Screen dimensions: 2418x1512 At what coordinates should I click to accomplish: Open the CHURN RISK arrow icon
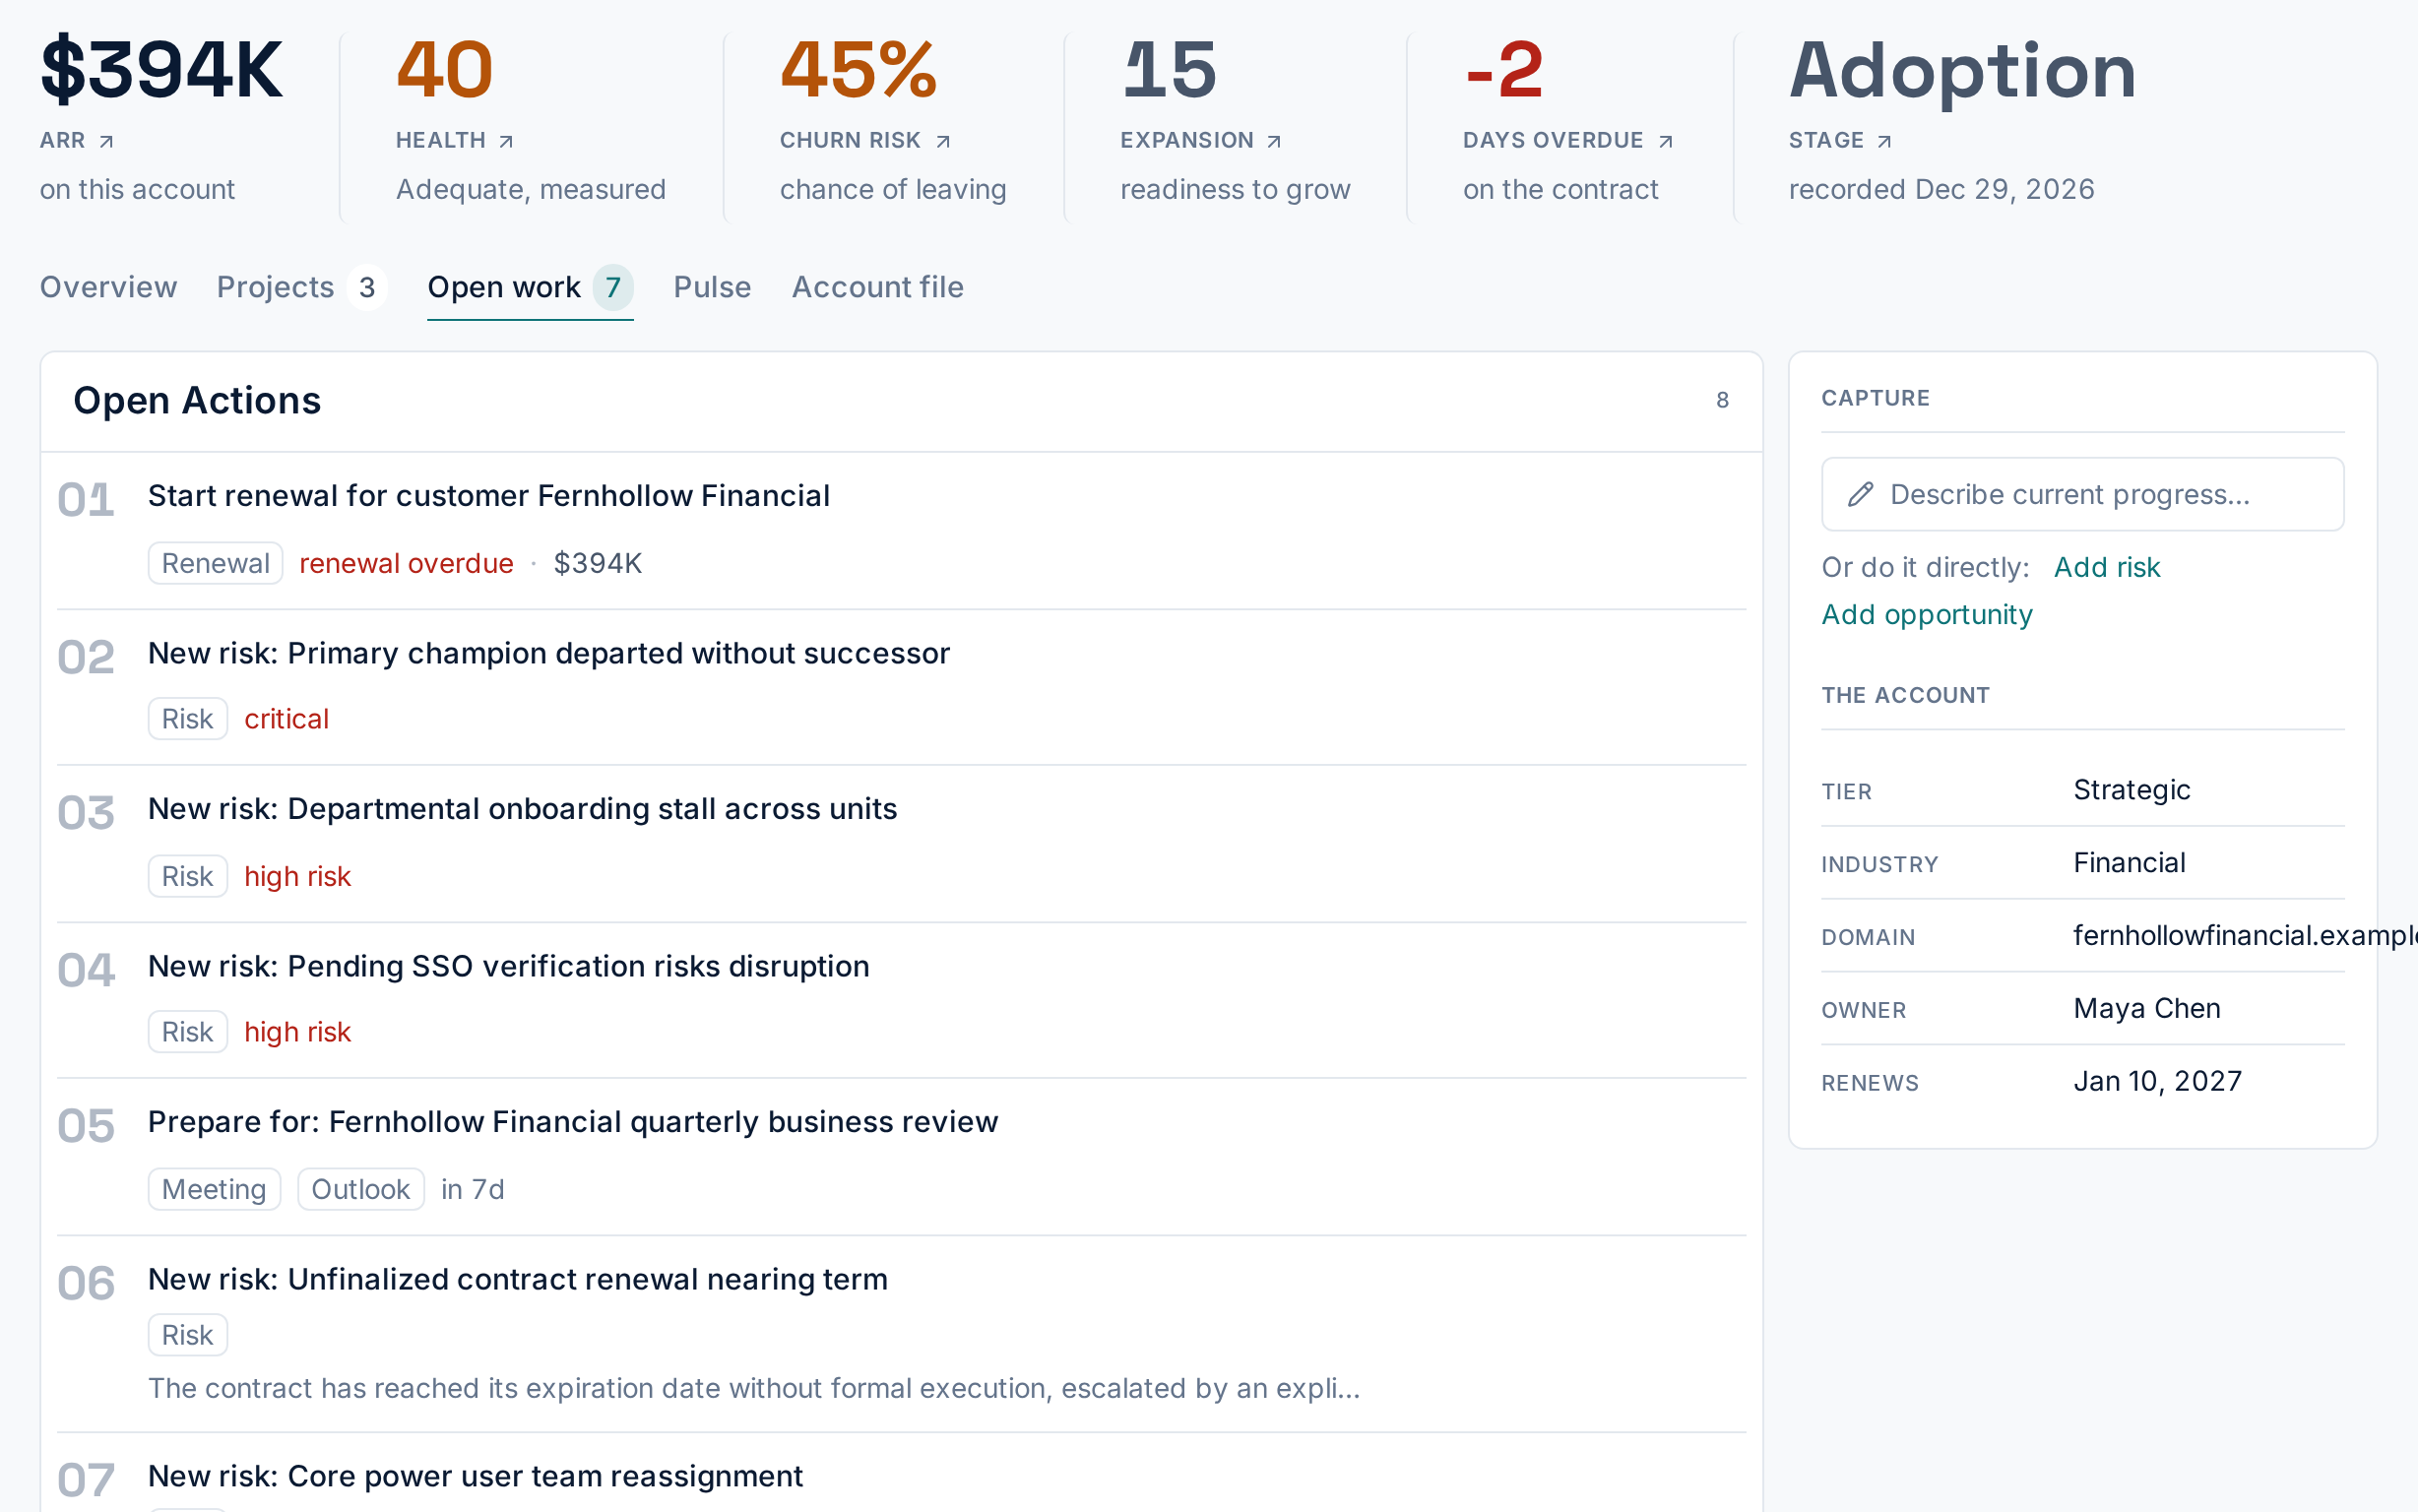[x=943, y=142]
